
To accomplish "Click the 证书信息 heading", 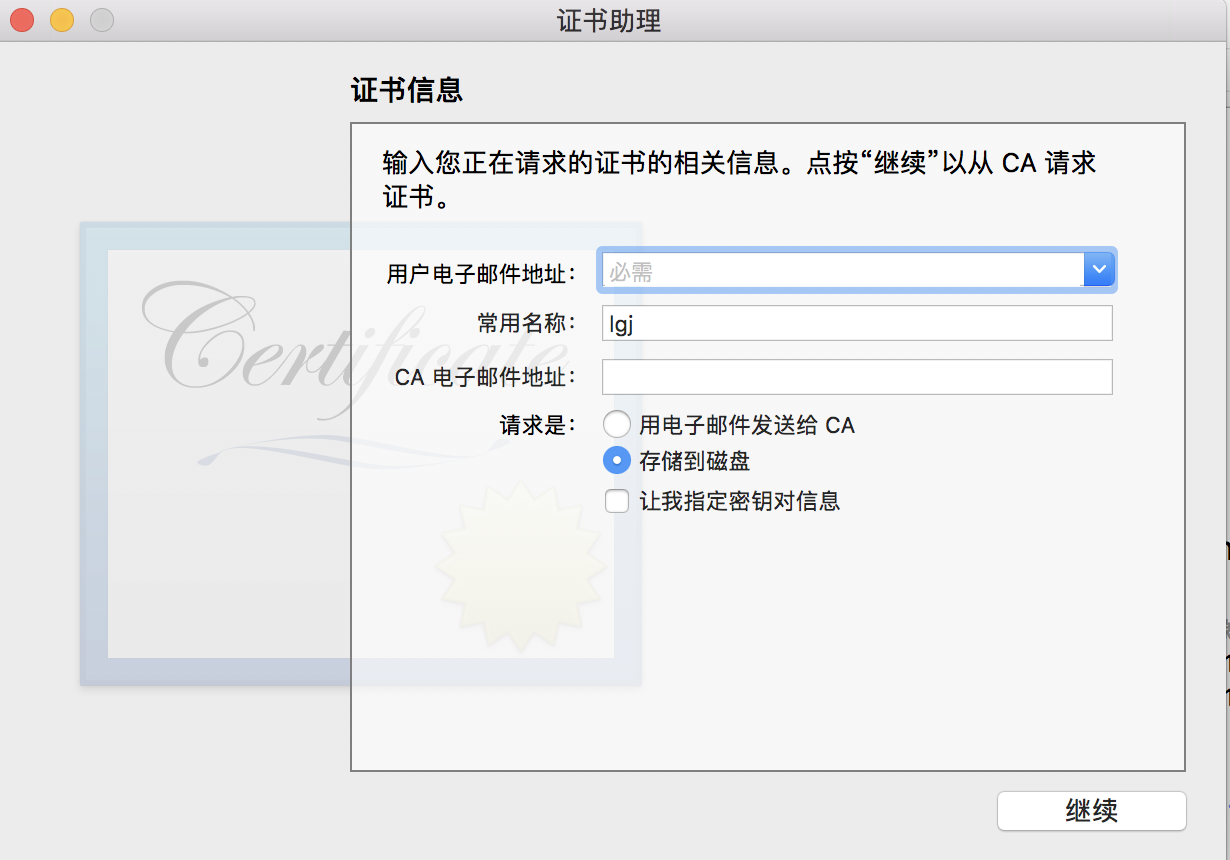I will tap(407, 91).
